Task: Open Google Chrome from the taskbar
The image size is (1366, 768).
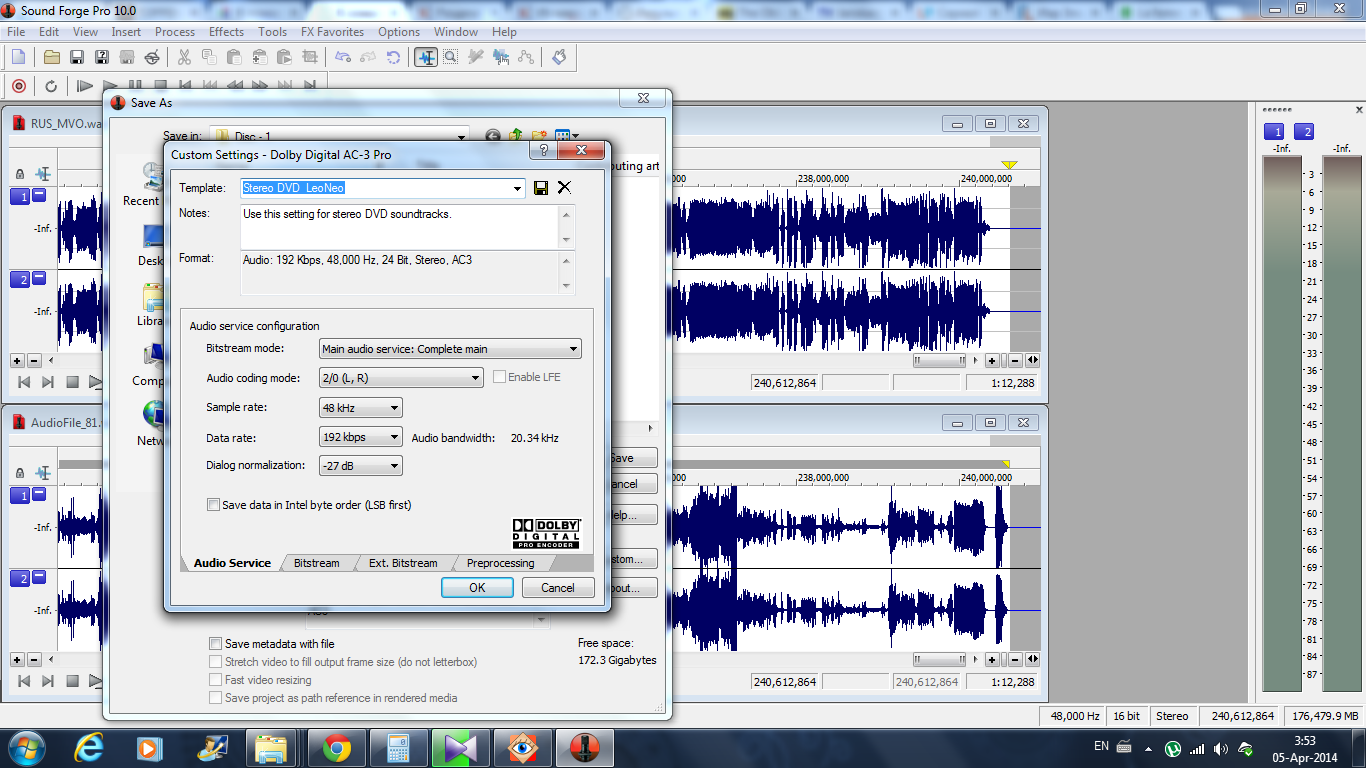Action: pyautogui.click(x=336, y=747)
